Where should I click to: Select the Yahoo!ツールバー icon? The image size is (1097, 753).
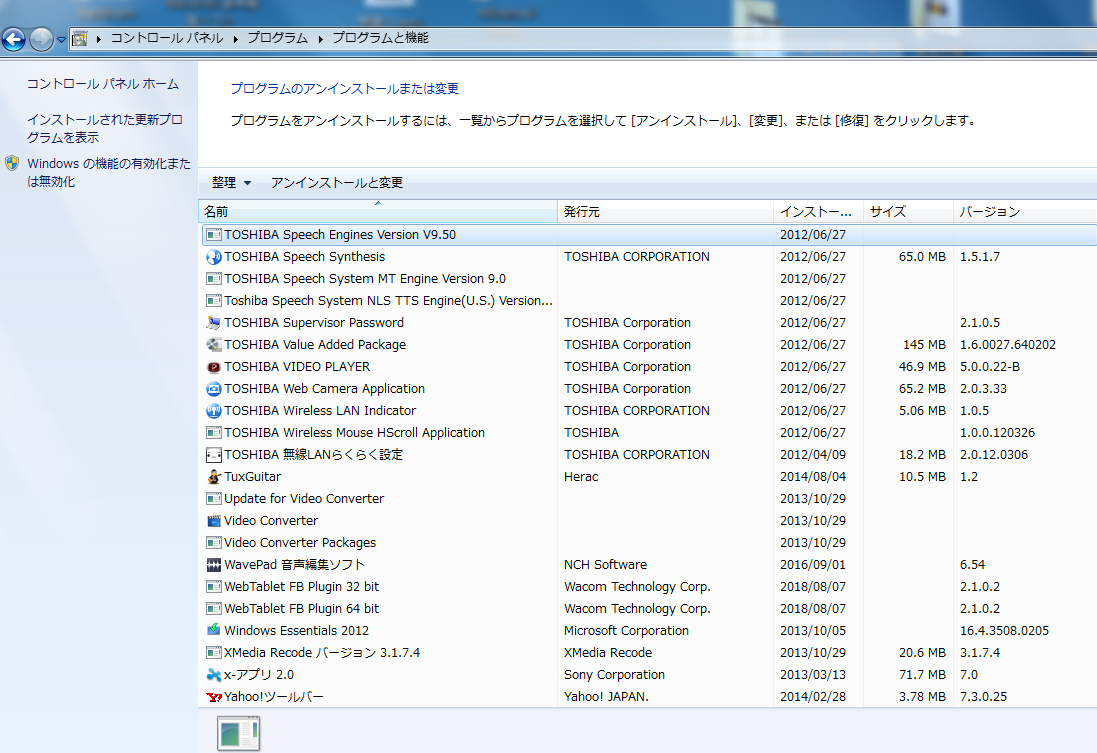[213, 697]
